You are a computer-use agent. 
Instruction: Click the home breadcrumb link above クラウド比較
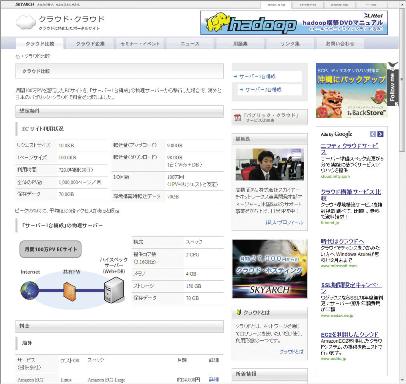pos(17,56)
